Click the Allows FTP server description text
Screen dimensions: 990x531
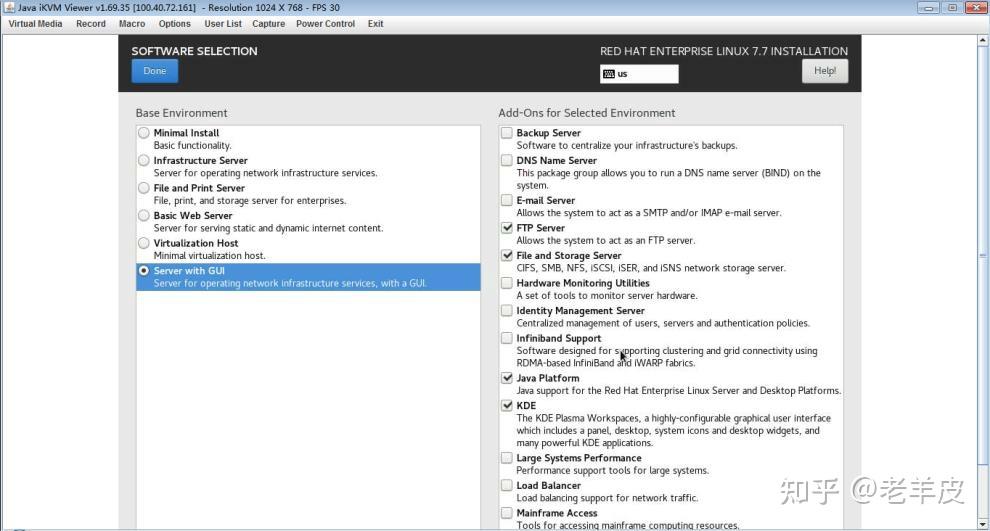coord(605,241)
